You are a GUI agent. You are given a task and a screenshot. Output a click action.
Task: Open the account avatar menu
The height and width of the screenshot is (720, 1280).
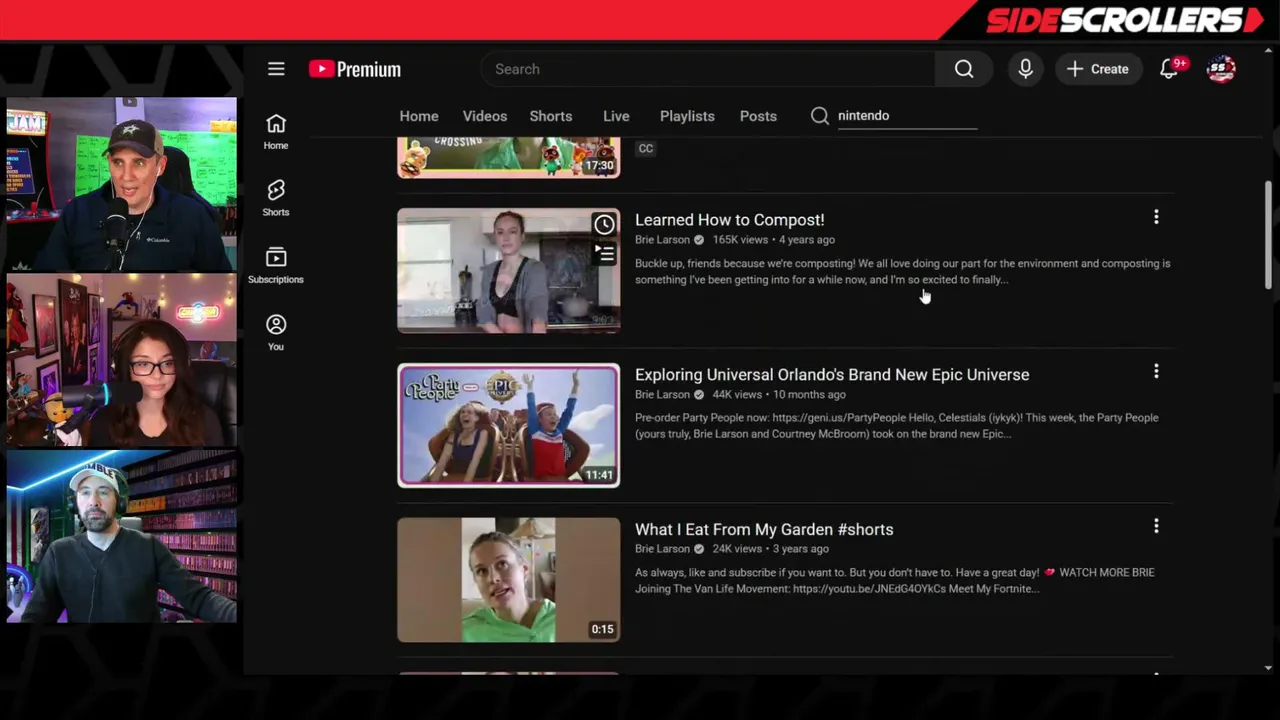[x=1221, y=69]
